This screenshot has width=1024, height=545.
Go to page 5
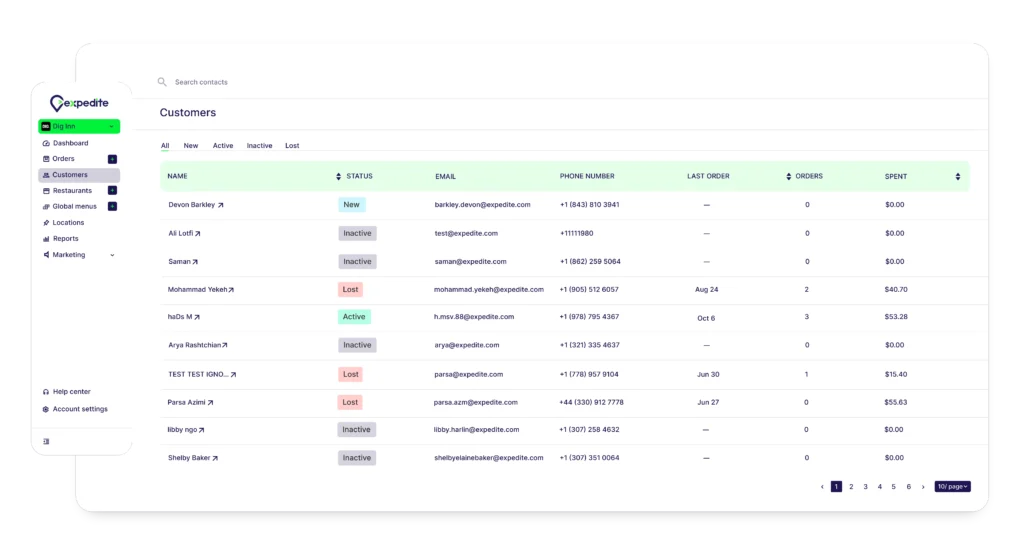pos(893,487)
